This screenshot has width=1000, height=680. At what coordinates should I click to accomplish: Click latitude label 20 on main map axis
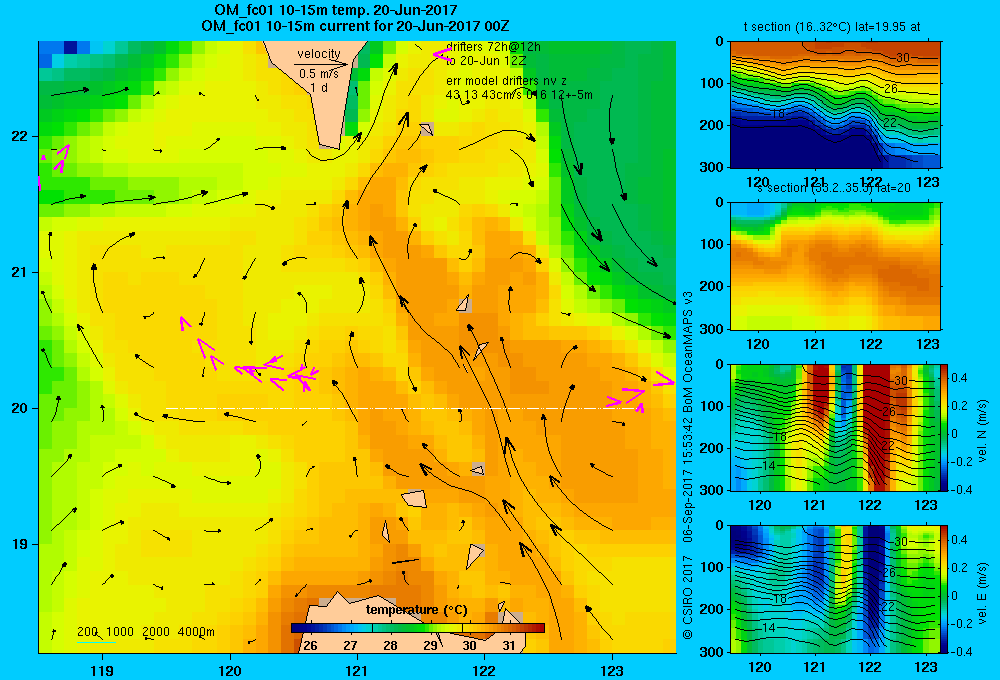pyautogui.click(x=18, y=408)
